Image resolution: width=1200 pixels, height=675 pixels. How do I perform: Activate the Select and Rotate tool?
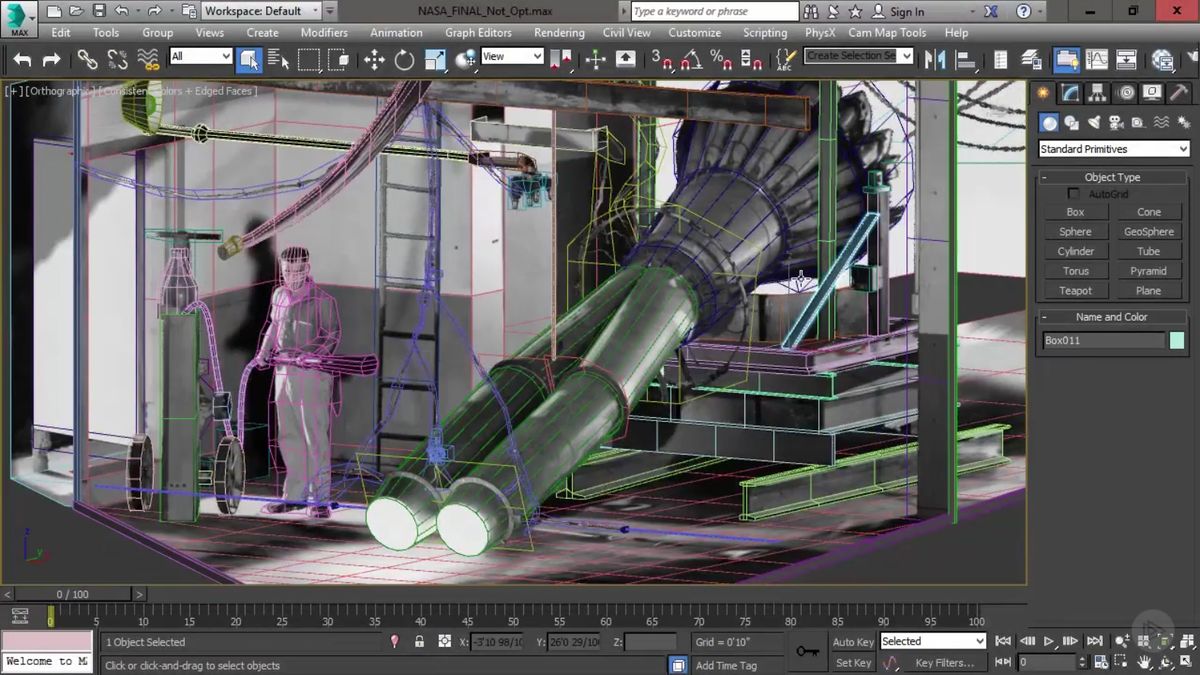tap(403, 59)
